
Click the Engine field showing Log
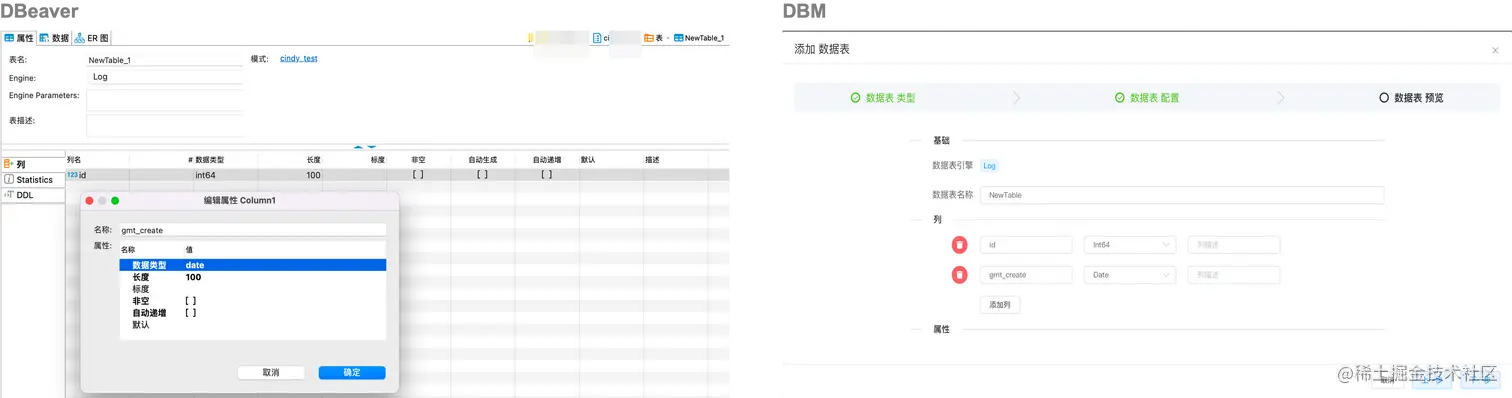(165, 77)
